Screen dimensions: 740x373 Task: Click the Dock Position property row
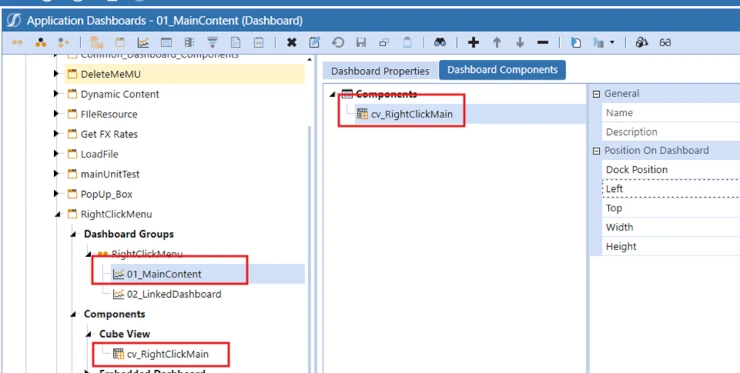[x=671, y=170]
